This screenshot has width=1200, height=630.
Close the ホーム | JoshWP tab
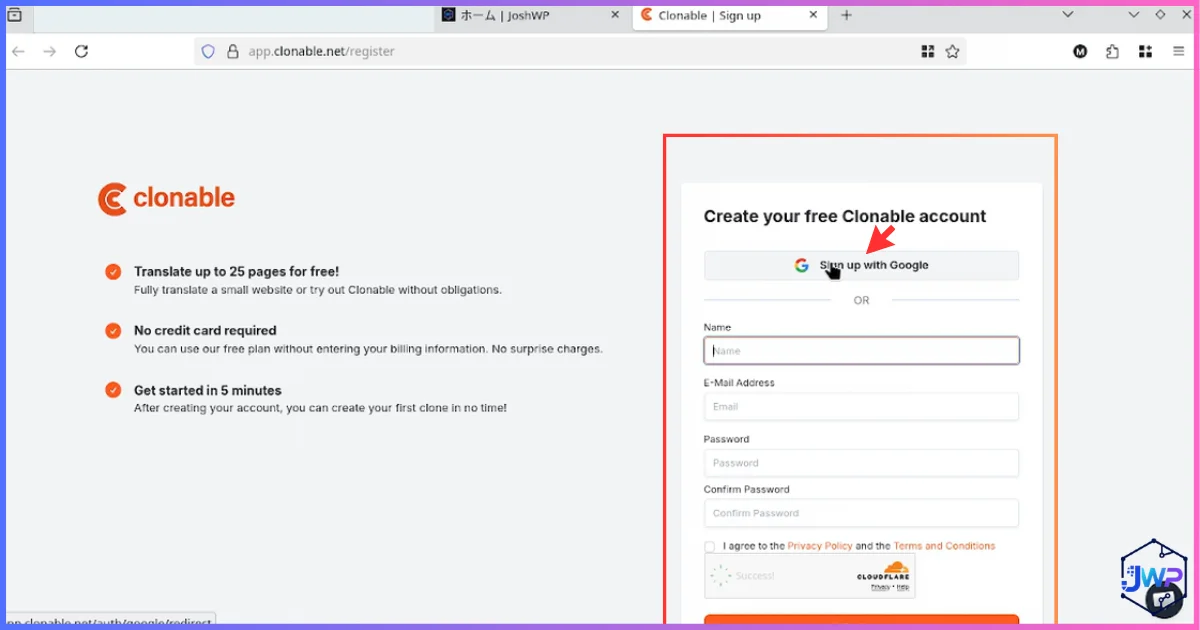click(613, 15)
